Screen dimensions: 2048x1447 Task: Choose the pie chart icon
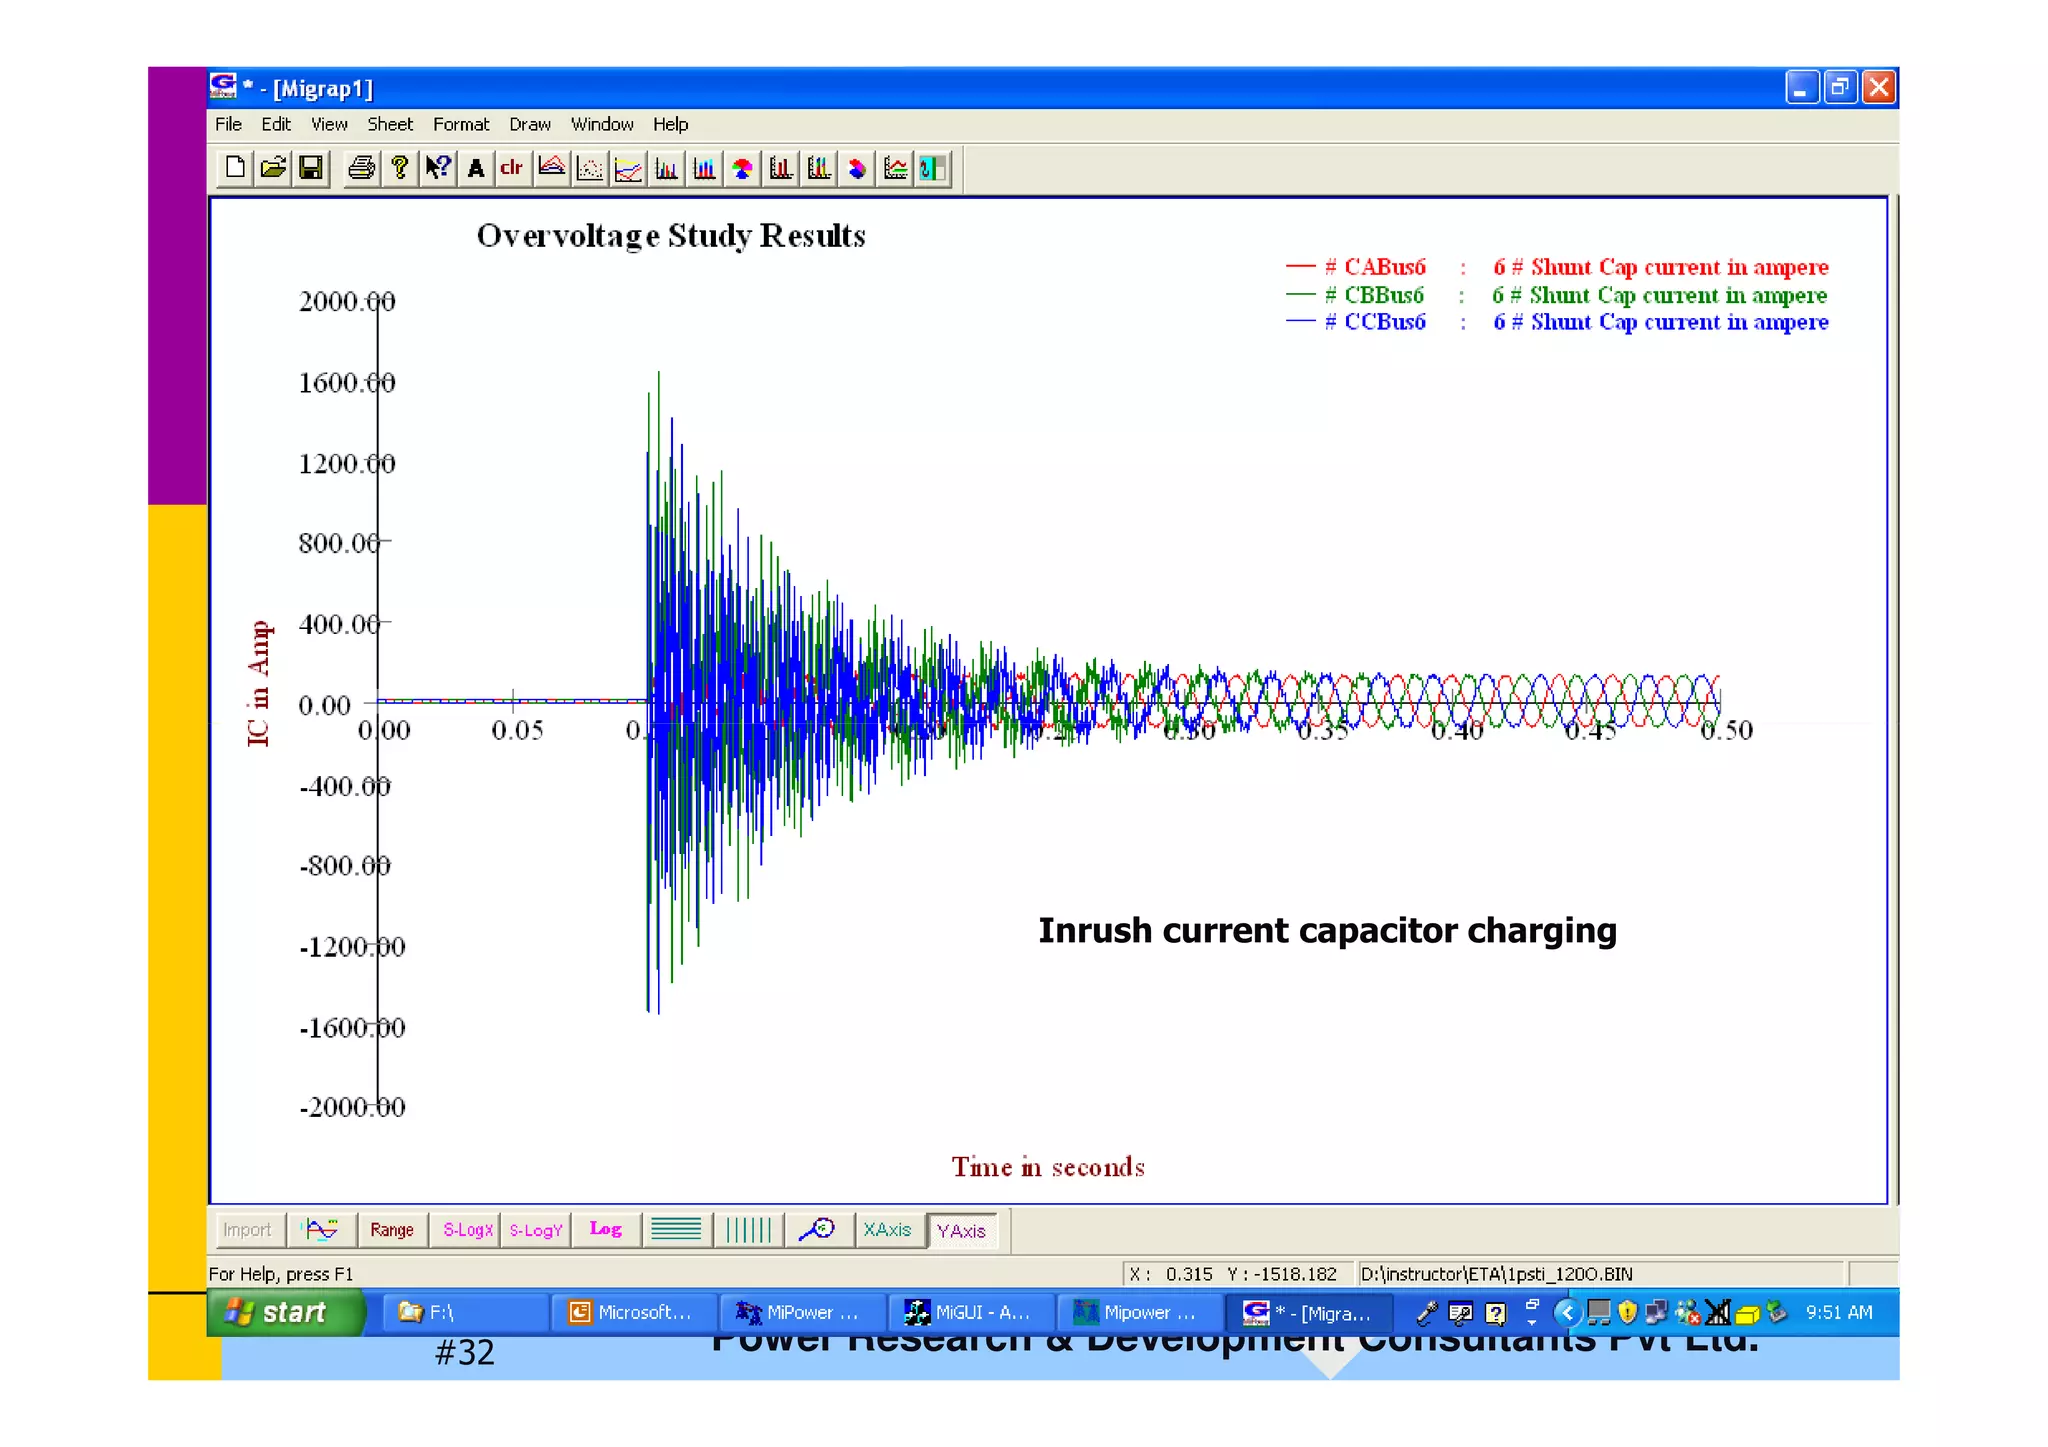tap(742, 167)
